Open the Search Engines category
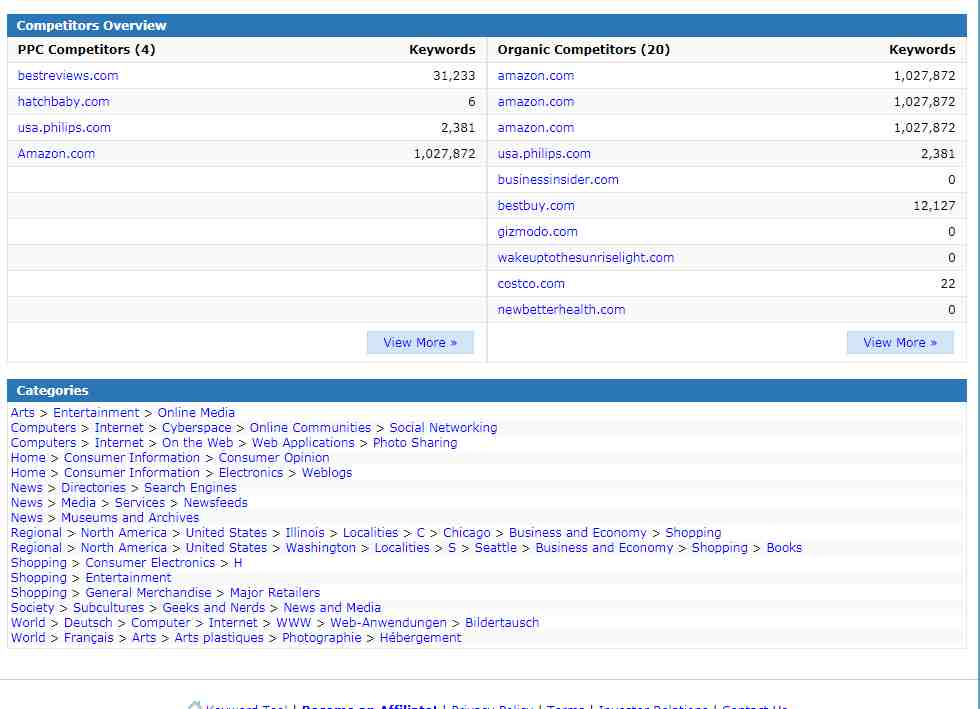This screenshot has height=709, width=980. 191,488
